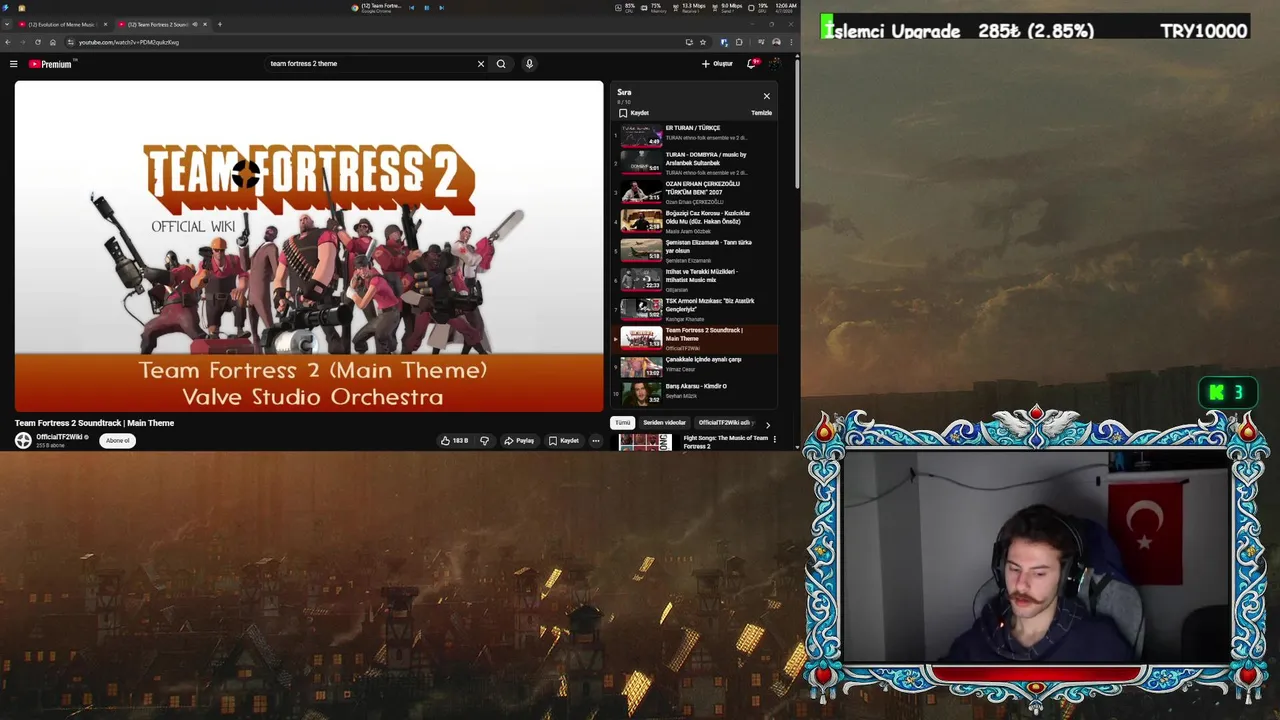Image resolution: width=1280 pixels, height=720 pixels.
Task: Select Team Fortress 2 Soundtrack queue row
Action: pyautogui.click(x=694, y=338)
